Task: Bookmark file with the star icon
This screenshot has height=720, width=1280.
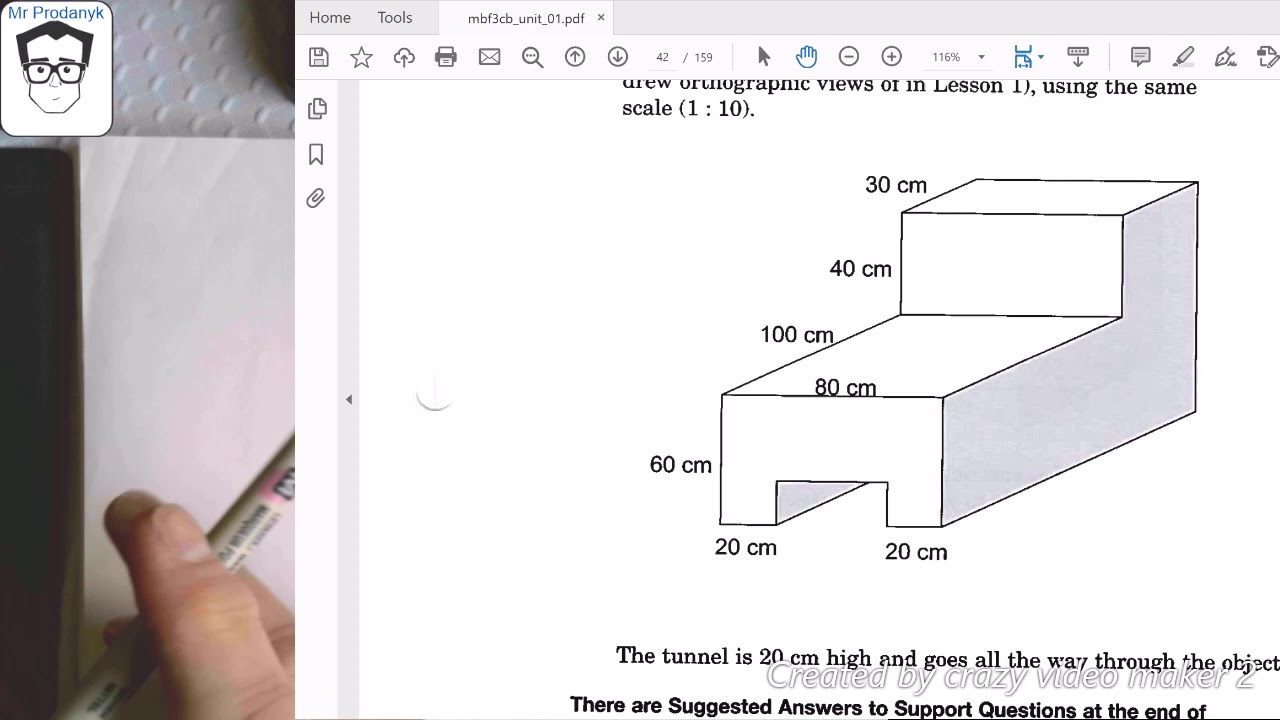Action: click(361, 57)
